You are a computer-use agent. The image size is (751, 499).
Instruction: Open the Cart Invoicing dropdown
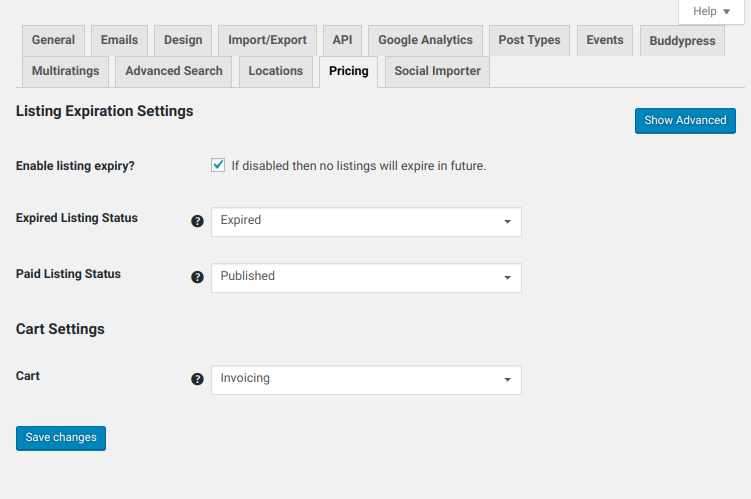[x=366, y=380]
